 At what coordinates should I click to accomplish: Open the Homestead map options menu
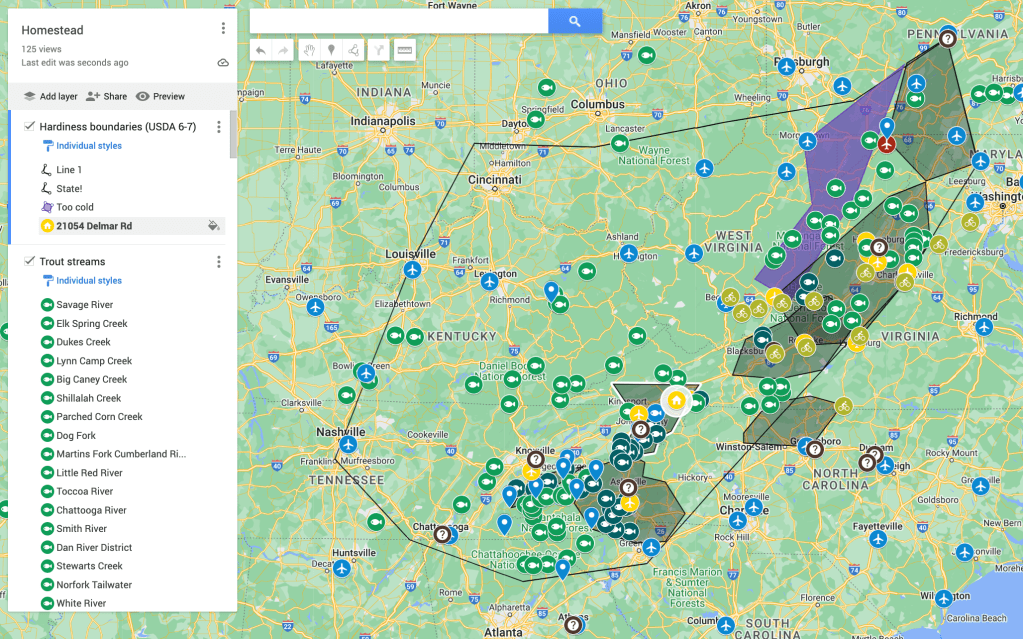pos(223,29)
